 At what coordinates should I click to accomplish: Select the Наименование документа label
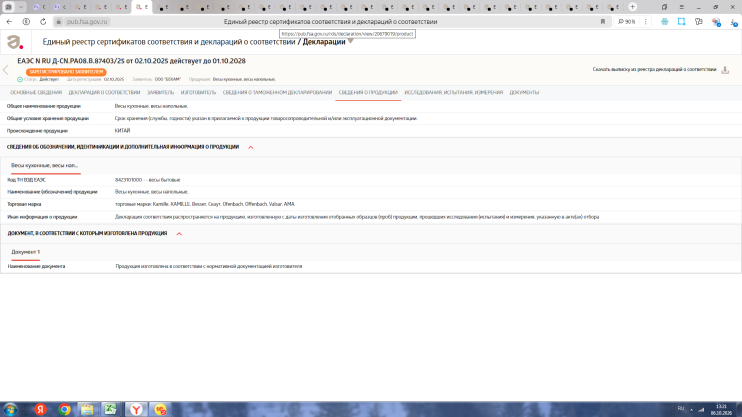point(36,266)
